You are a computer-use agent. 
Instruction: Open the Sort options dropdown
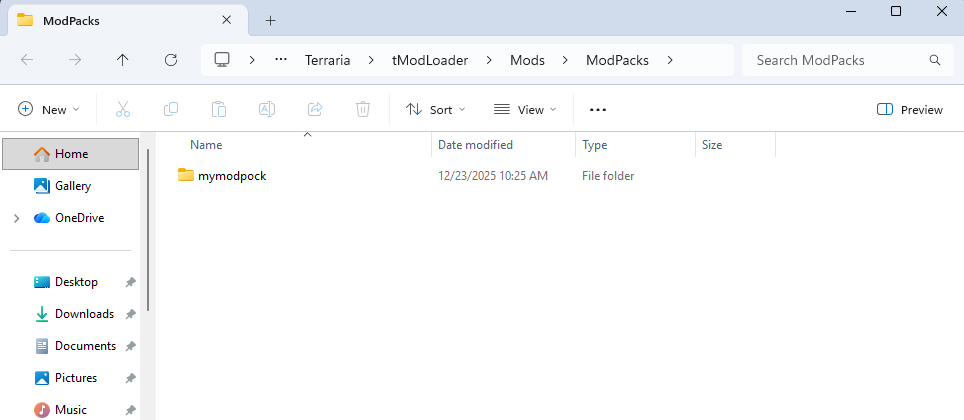point(435,109)
